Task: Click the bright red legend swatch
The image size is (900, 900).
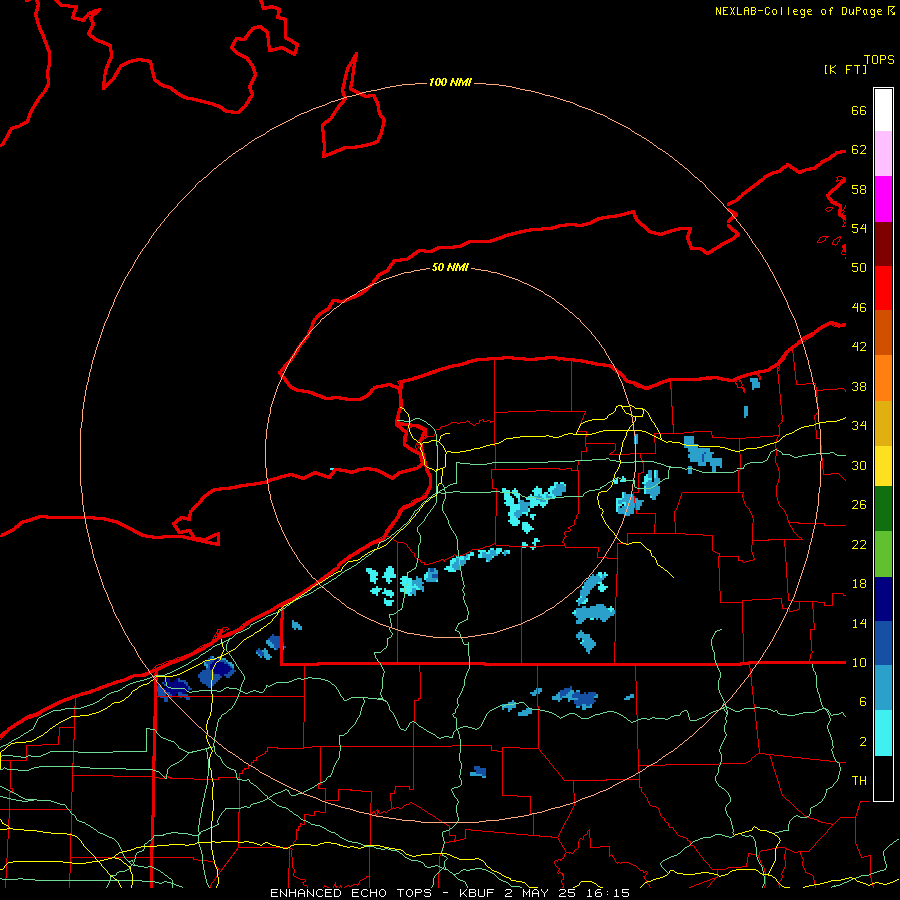Action: coord(883,288)
